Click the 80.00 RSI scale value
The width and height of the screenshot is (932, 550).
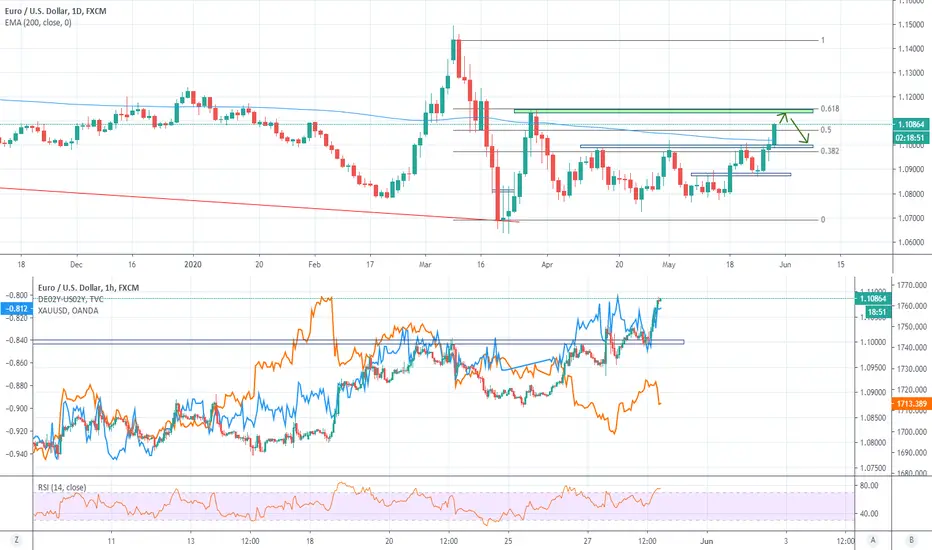869,486
